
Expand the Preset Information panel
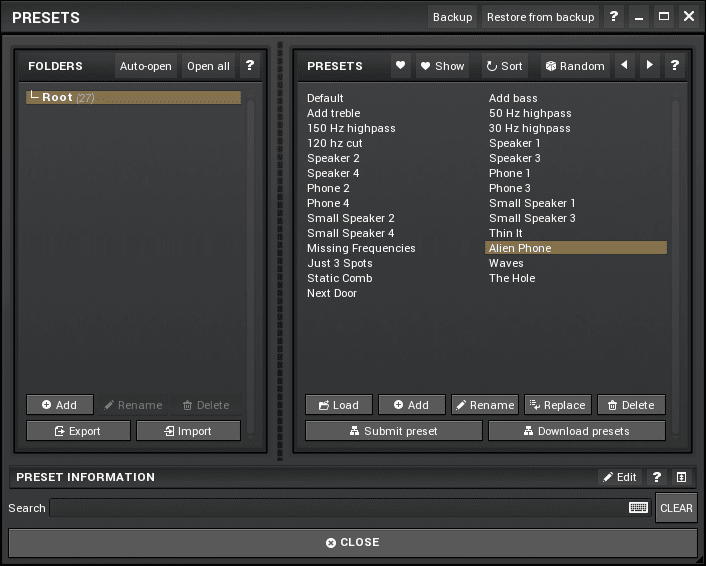coord(681,477)
